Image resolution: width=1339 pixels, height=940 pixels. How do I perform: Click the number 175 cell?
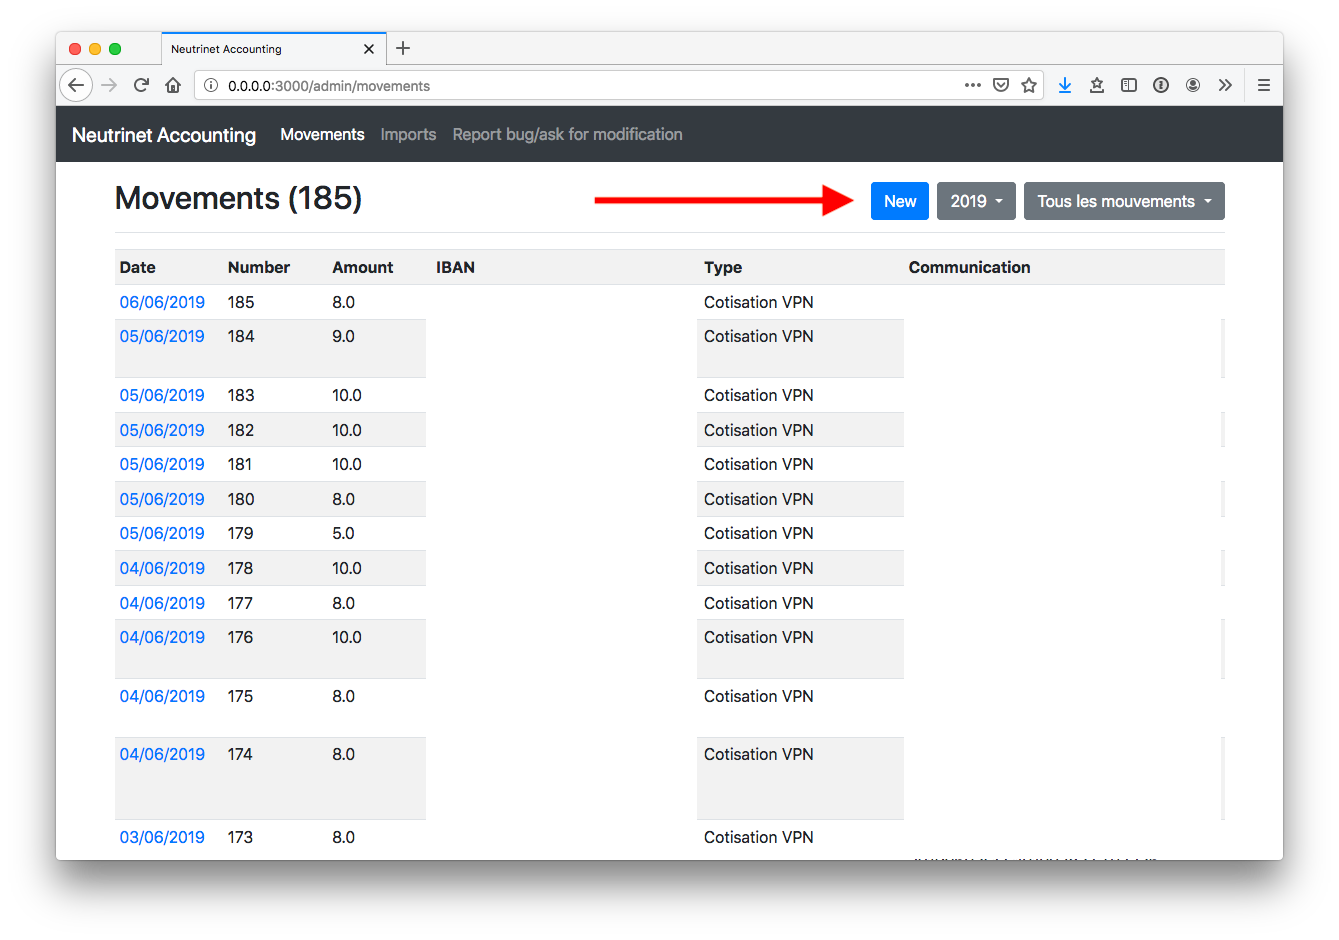tap(240, 696)
